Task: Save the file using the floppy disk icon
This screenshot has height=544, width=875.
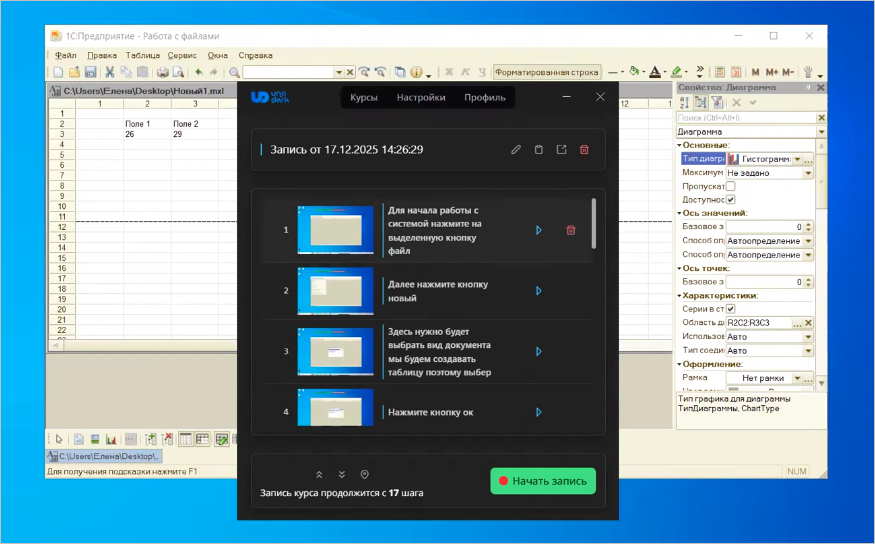Action: tap(90, 72)
